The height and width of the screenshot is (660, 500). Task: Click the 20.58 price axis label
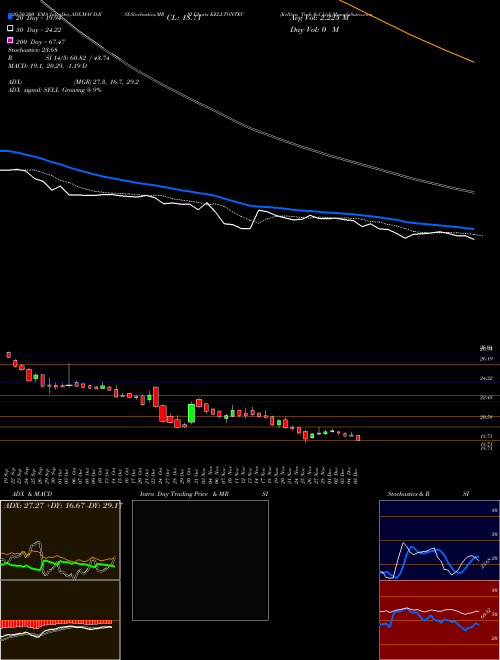(x=486, y=417)
